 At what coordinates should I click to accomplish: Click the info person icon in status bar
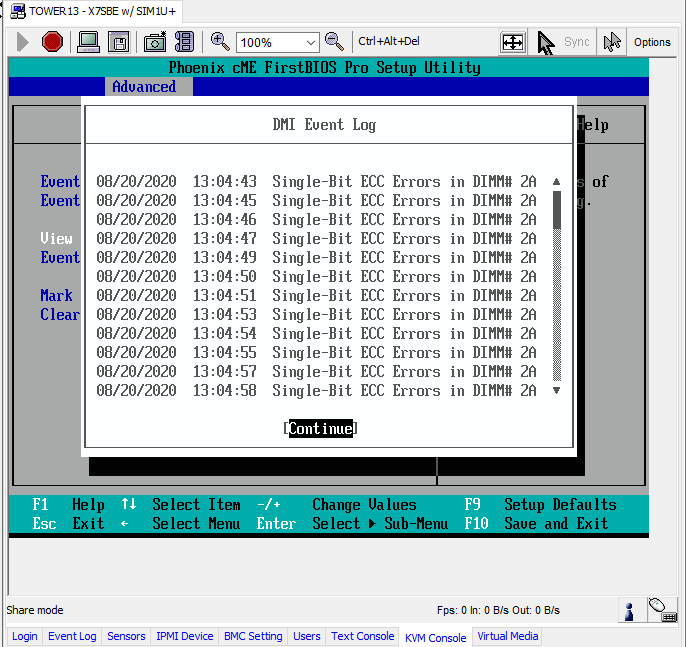(x=630, y=611)
